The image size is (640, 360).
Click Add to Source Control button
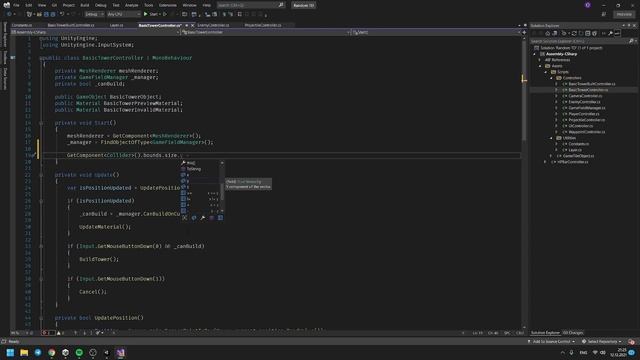point(551,342)
